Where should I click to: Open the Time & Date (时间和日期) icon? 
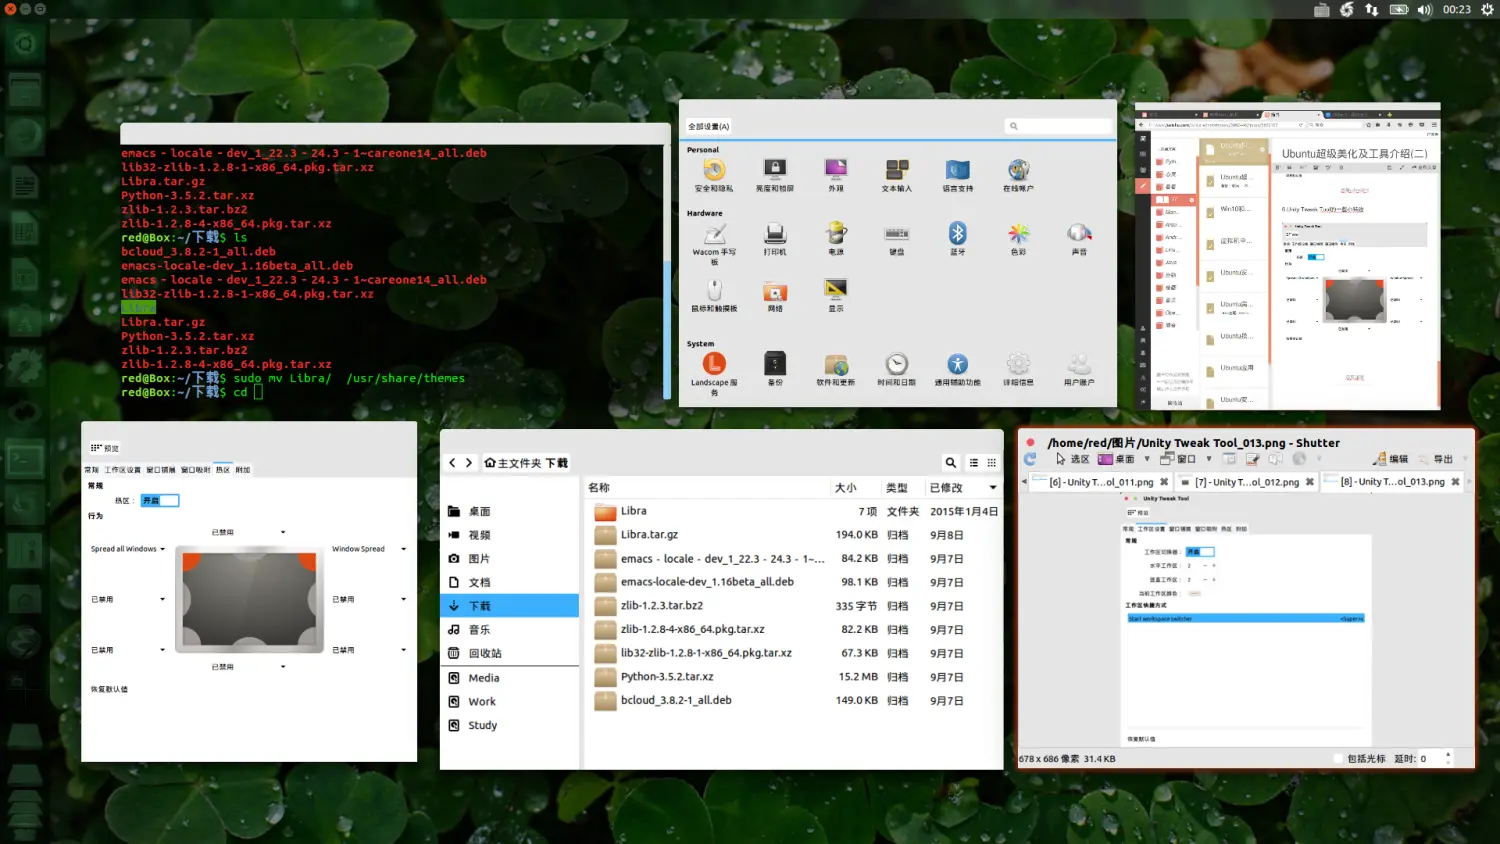pyautogui.click(x=897, y=365)
